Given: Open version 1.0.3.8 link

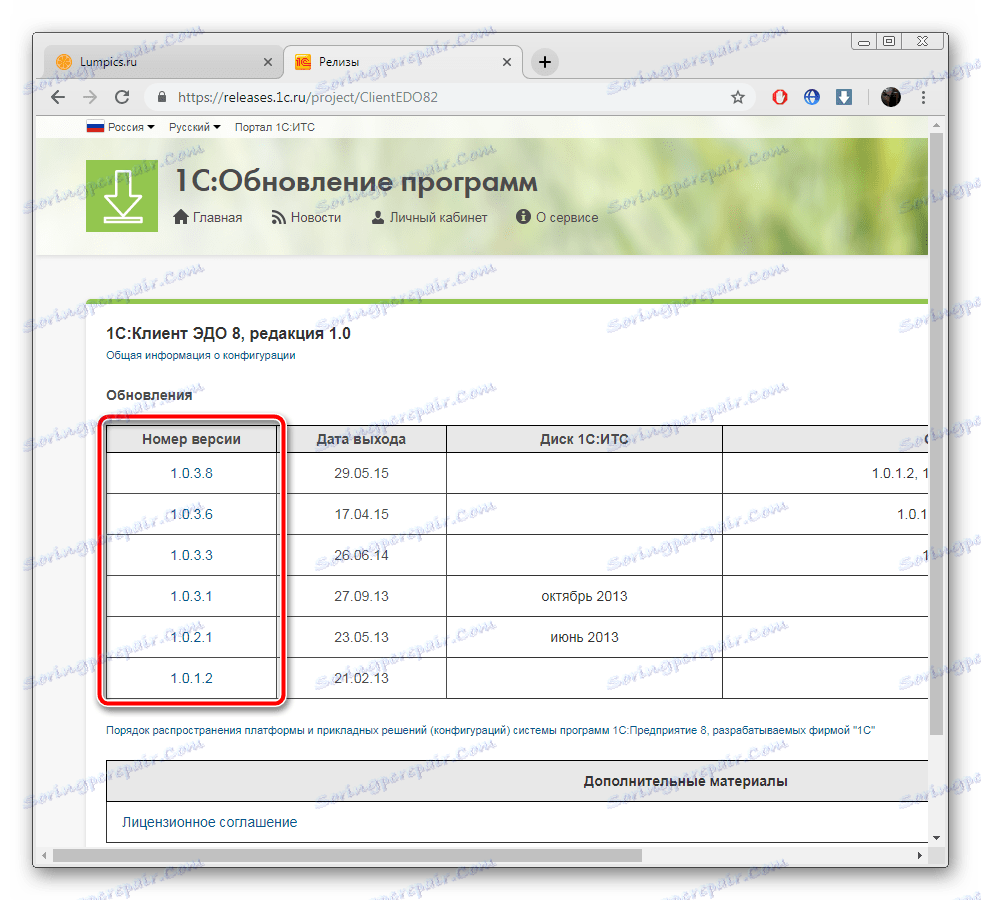Looking at the screenshot, I should click(191, 473).
